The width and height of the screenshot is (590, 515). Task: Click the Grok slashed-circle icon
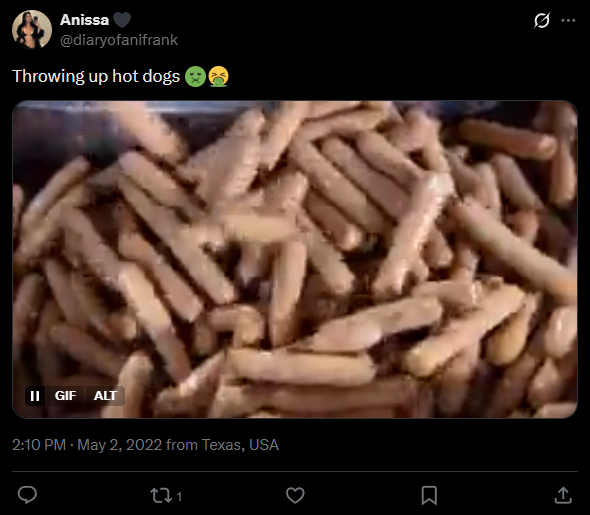[x=542, y=20]
